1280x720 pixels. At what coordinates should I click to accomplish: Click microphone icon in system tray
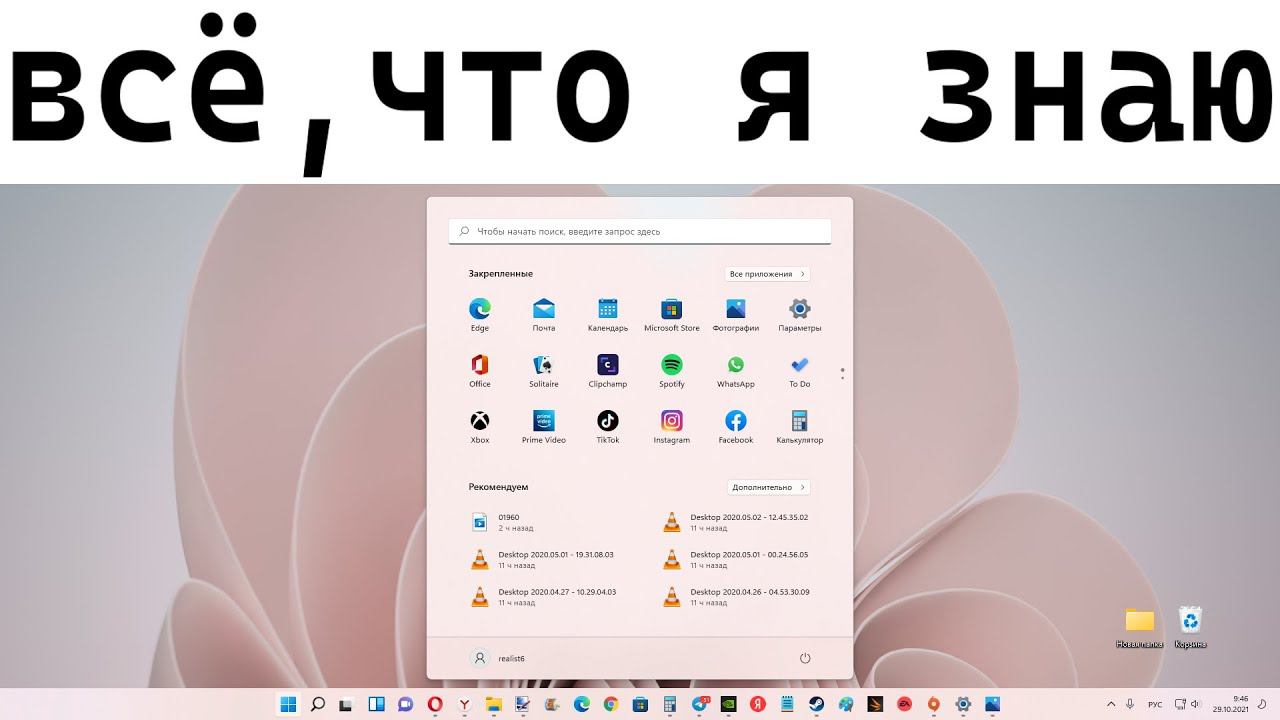tap(1130, 704)
